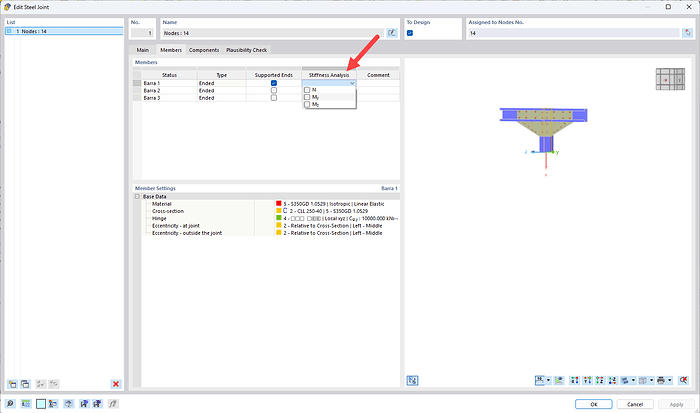Click the greyed script function icon
The image size is (700, 413).
[113, 404]
